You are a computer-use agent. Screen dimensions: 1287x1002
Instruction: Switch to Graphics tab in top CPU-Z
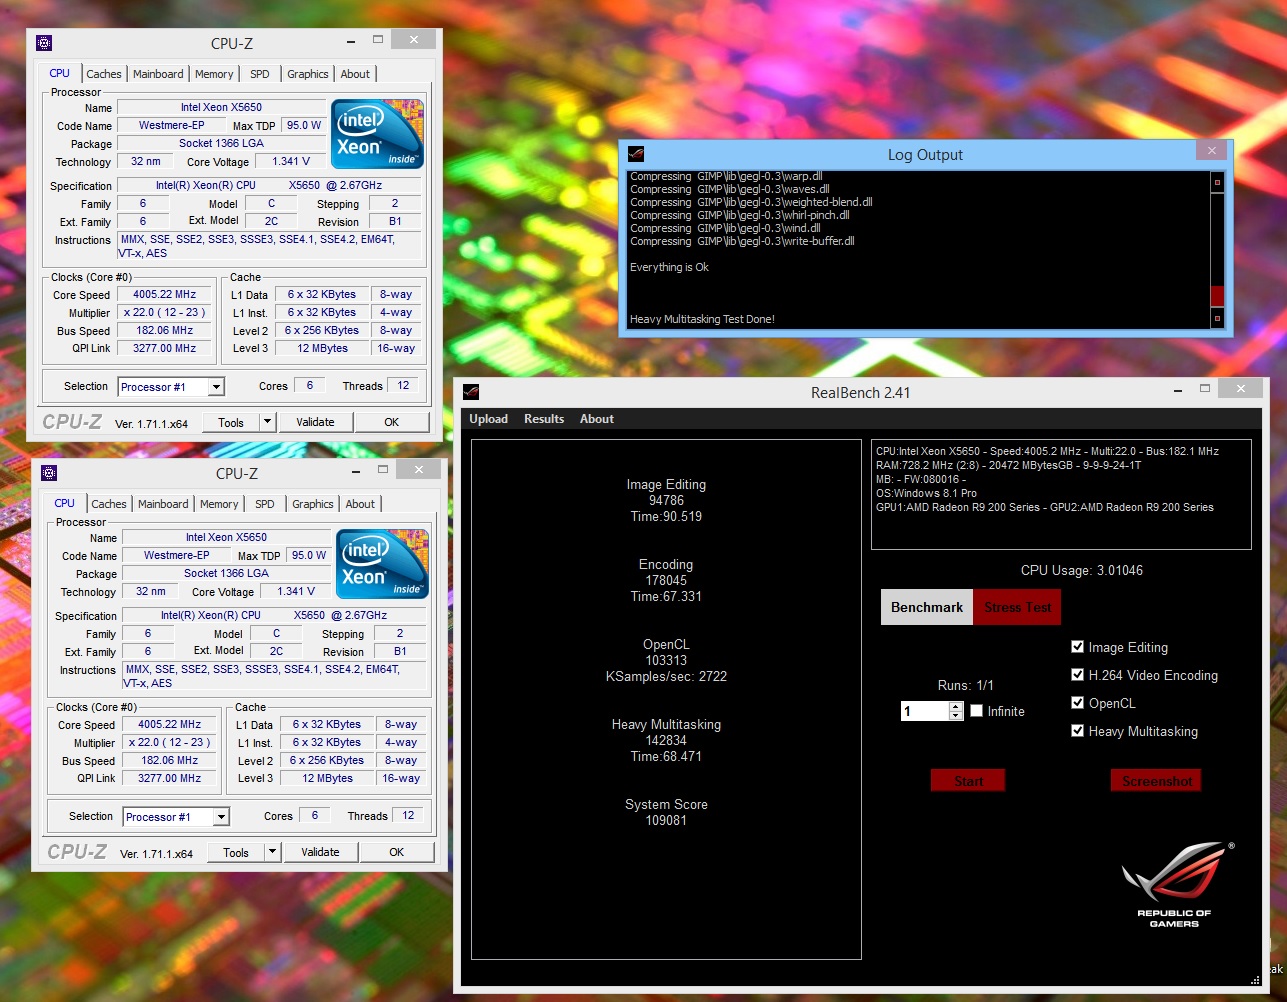[x=308, y=74]
